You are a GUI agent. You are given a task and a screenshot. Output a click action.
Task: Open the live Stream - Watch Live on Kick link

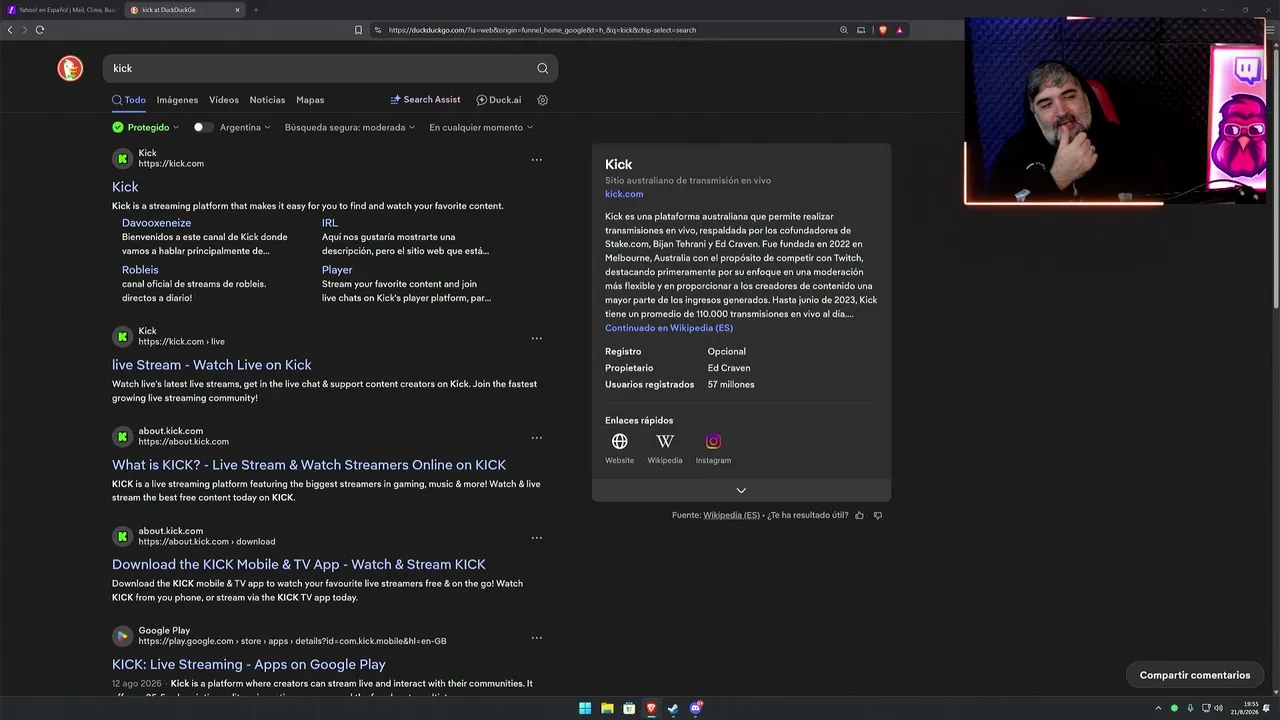[x=212, y=365]
